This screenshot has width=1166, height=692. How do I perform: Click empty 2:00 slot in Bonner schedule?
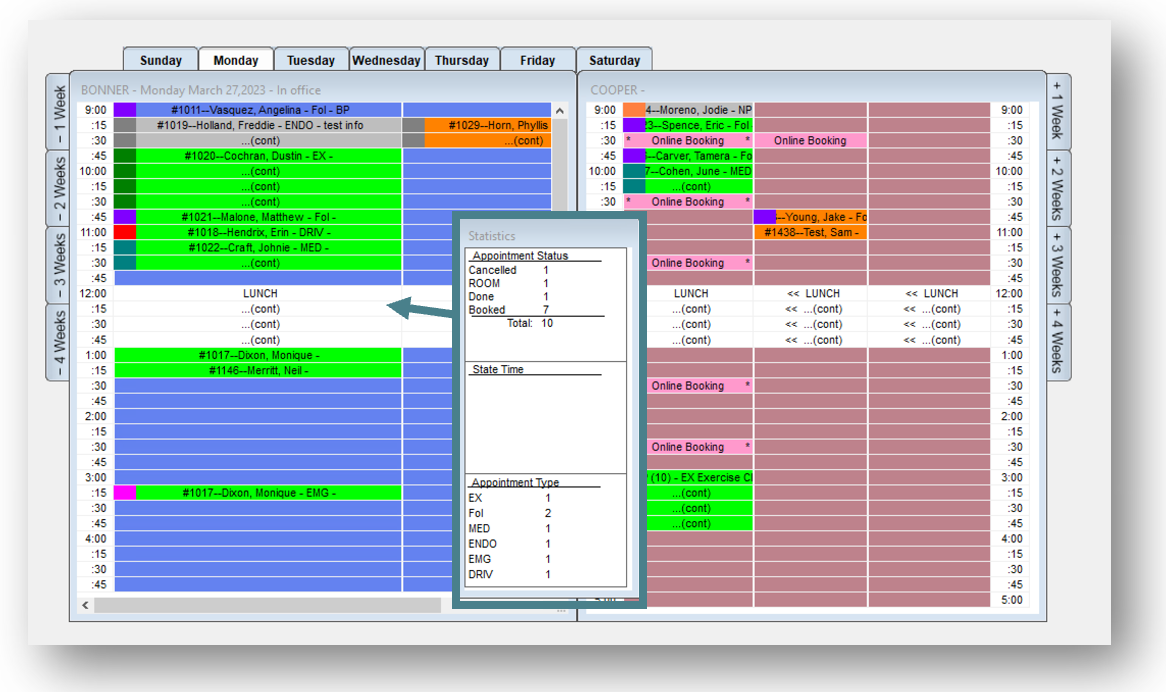point(258,416)
